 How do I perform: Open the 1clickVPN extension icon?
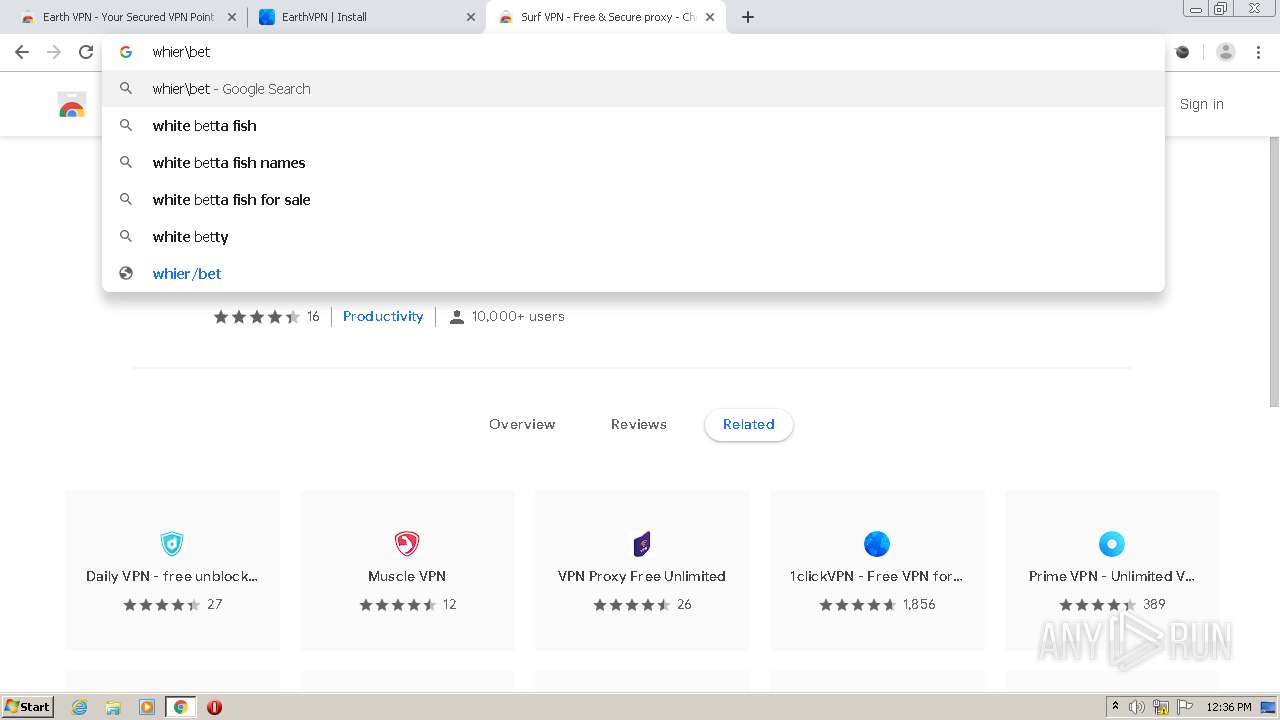877,544
